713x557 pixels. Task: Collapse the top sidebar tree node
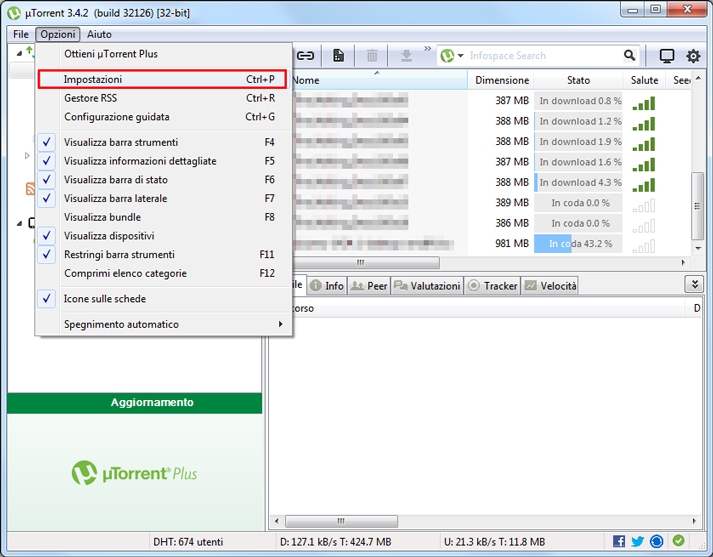19,53
